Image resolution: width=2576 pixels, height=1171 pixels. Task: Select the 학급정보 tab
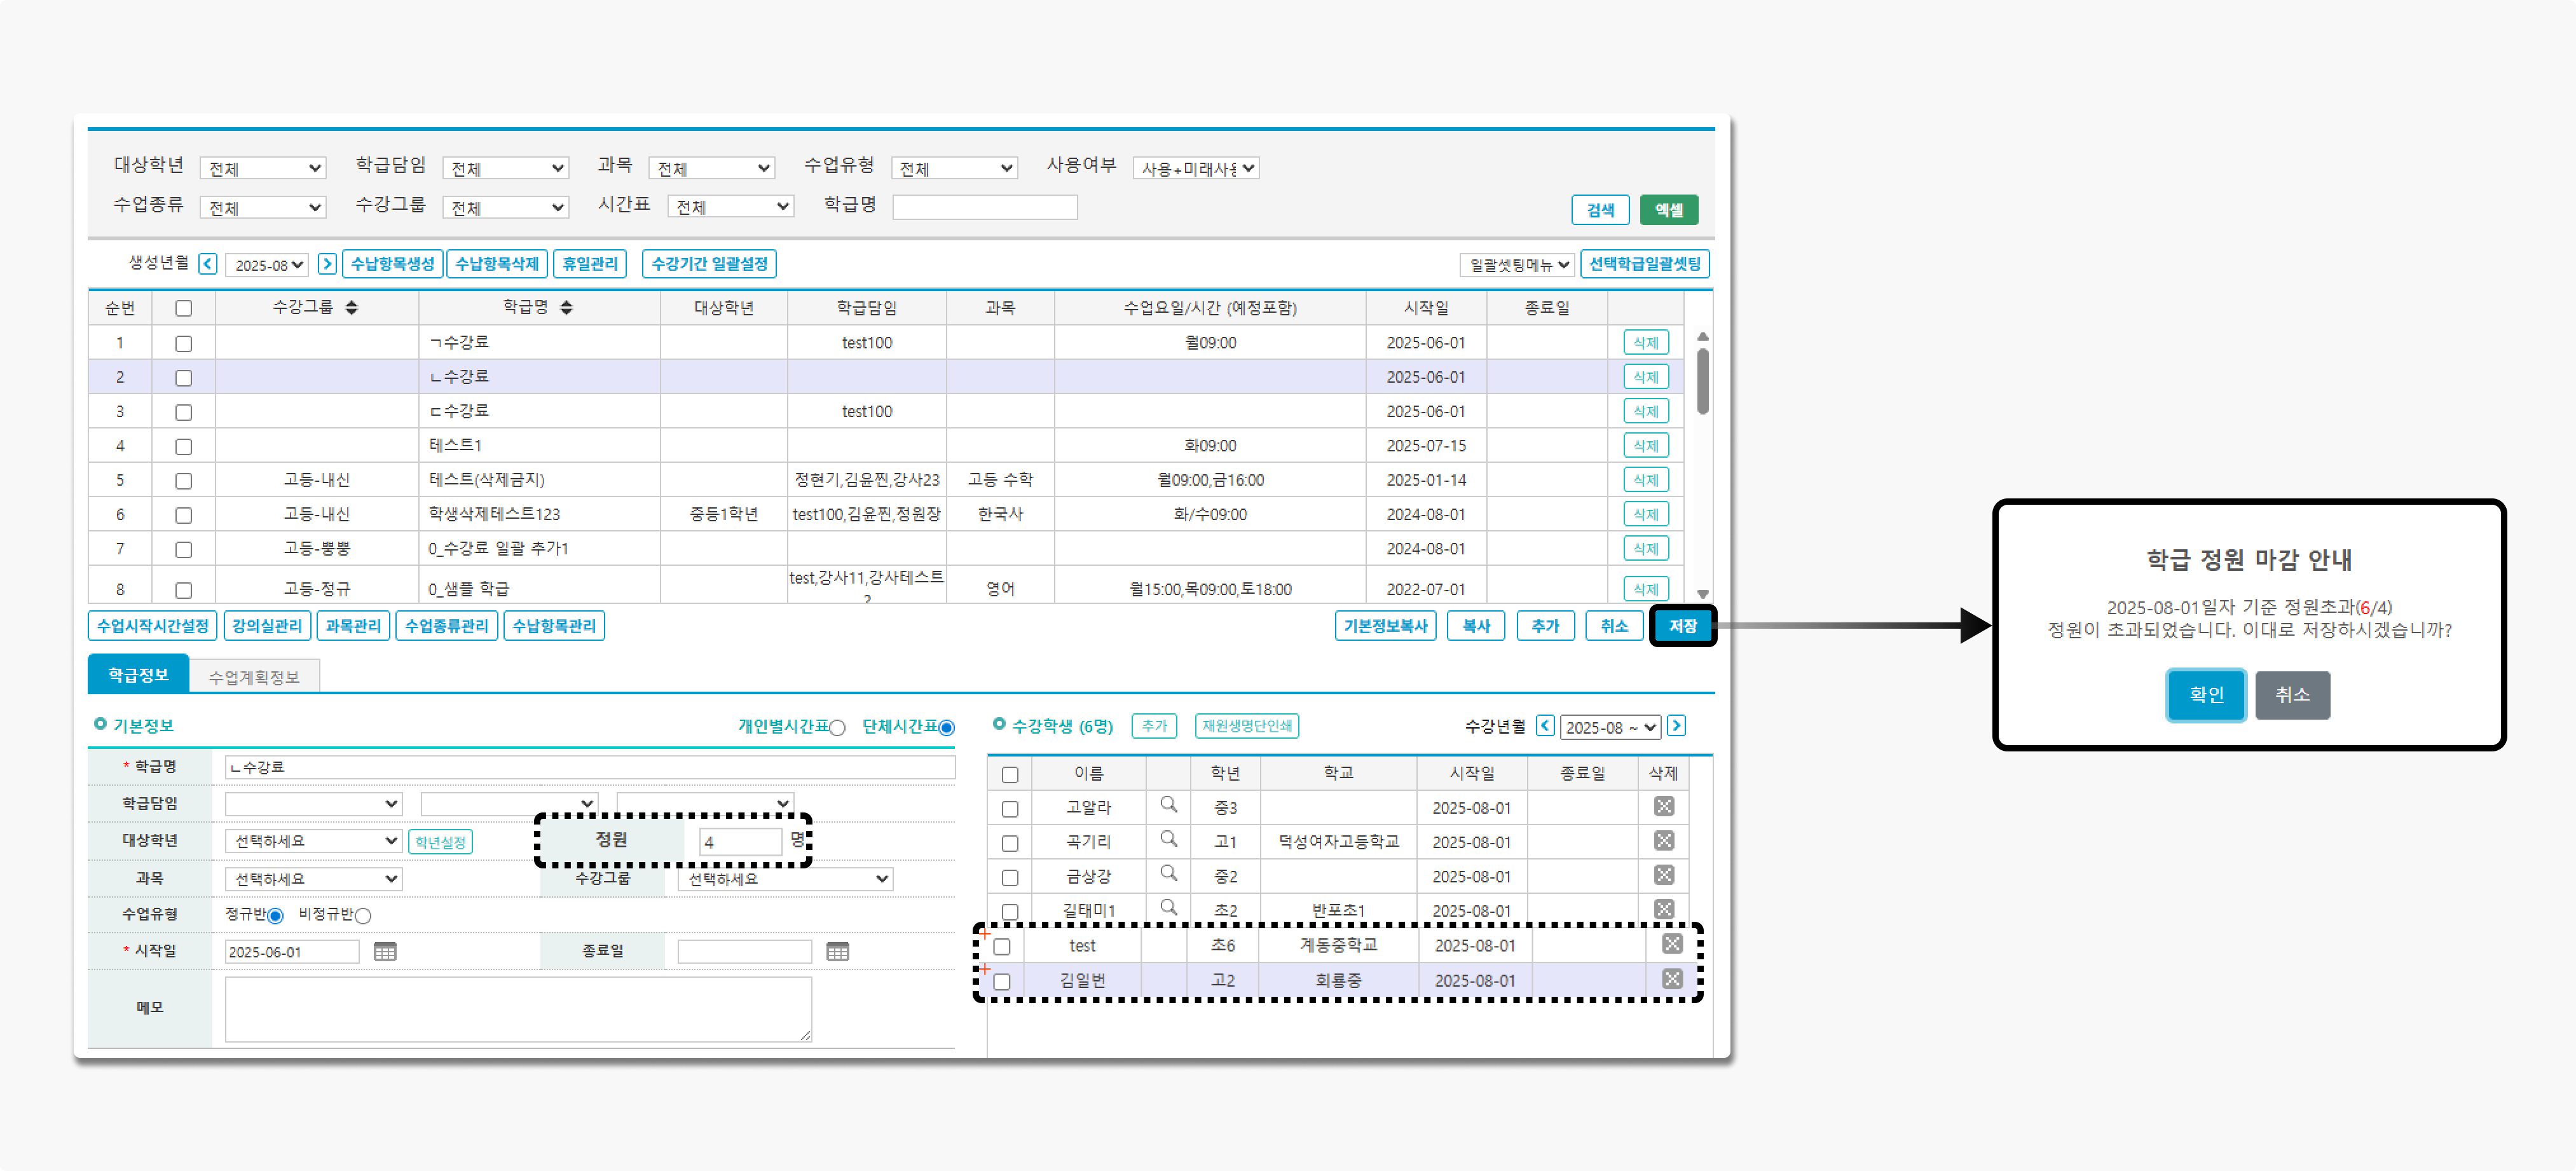pos(138,675)
